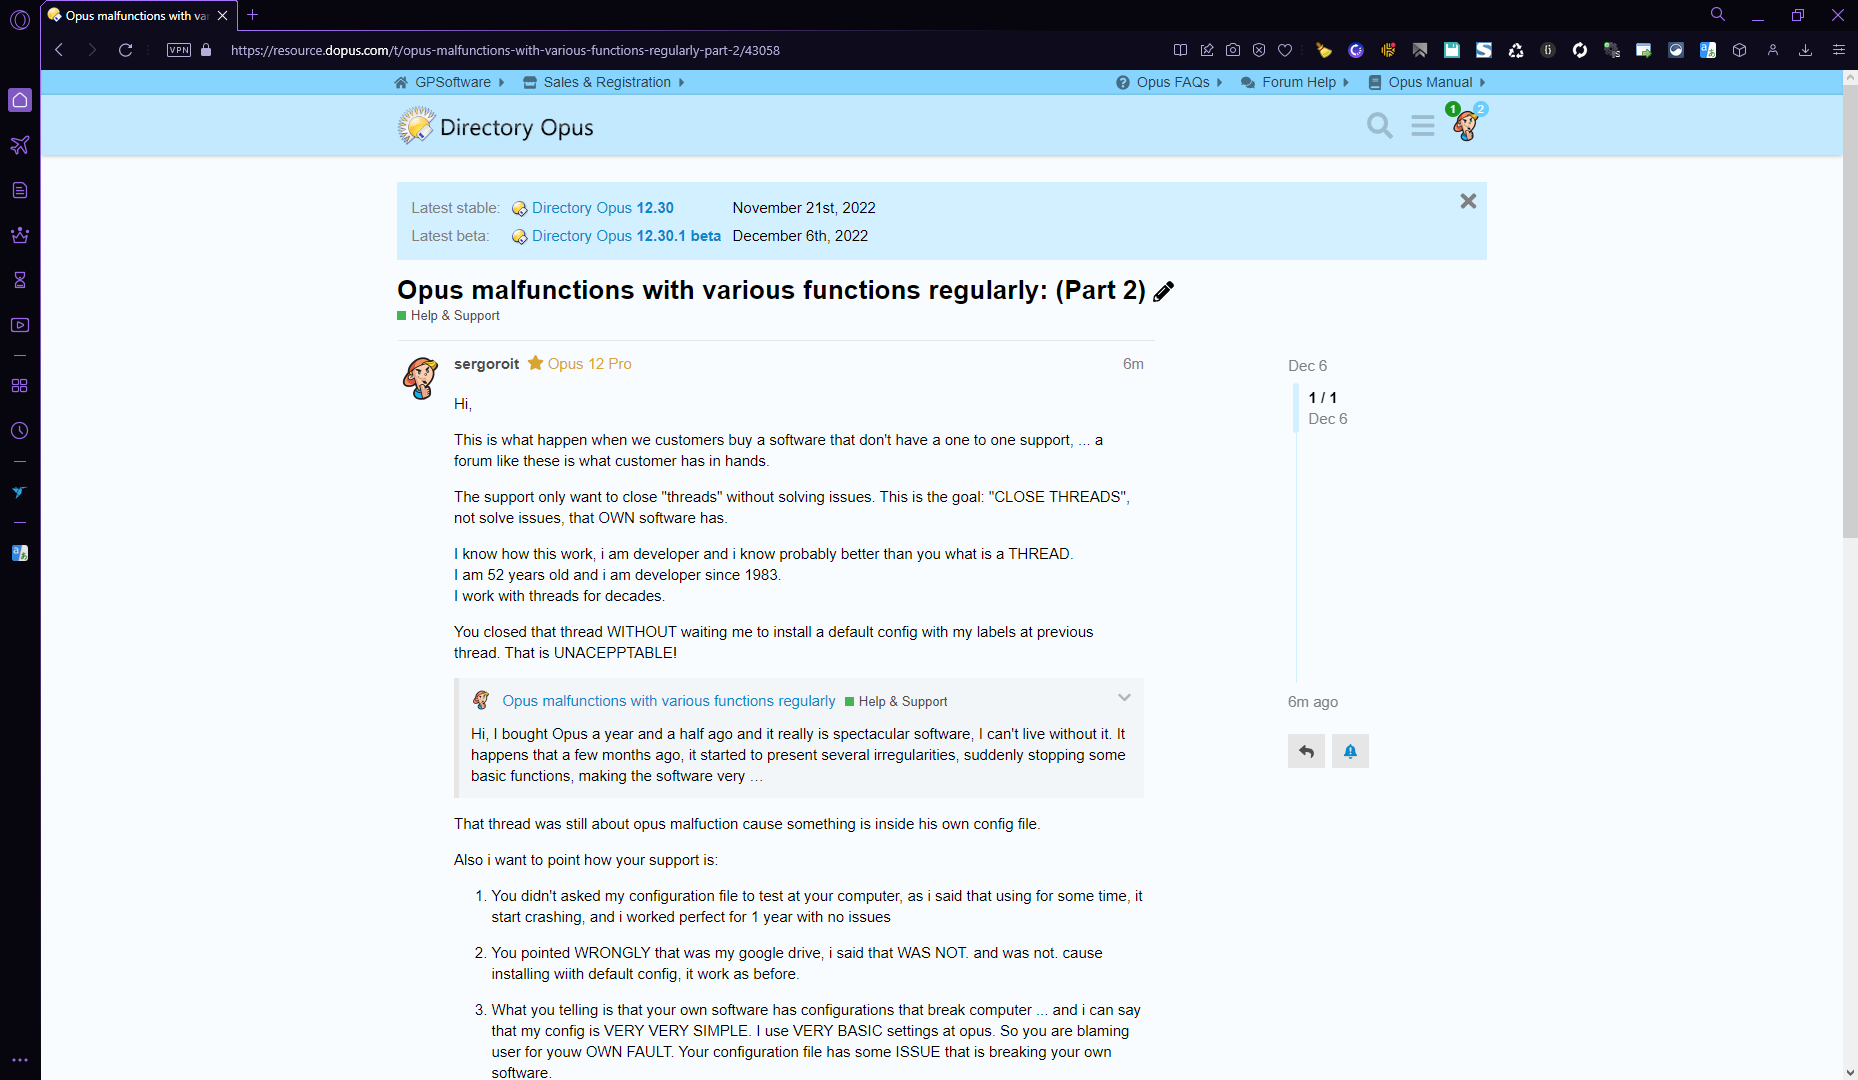Open the history clock icon in sidebar
This screenshot has width=1858, height=1080.
(x=20, y=431)
